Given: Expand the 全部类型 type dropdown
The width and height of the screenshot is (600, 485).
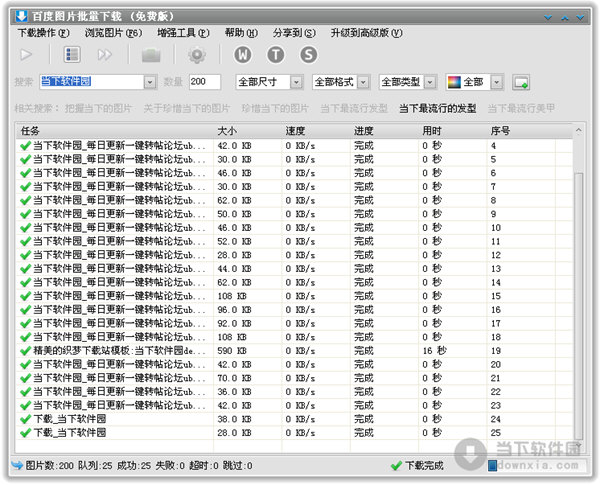Looking at the screenshot, I should tap(430, 82).
